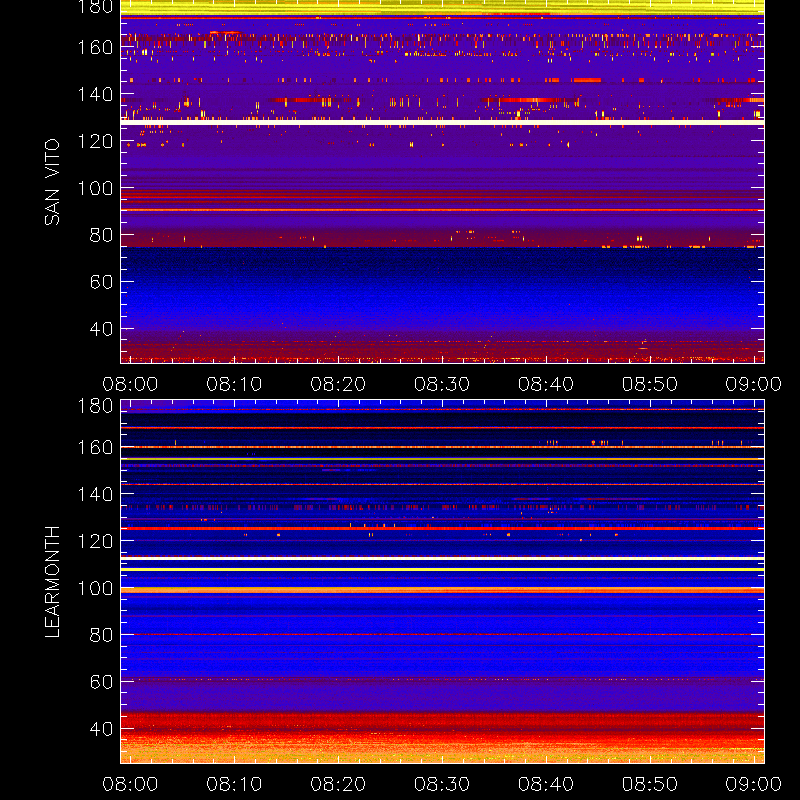Select the 40 tick label on Learmonth axis
Screen dimensions: 800x800
point(101,729)
